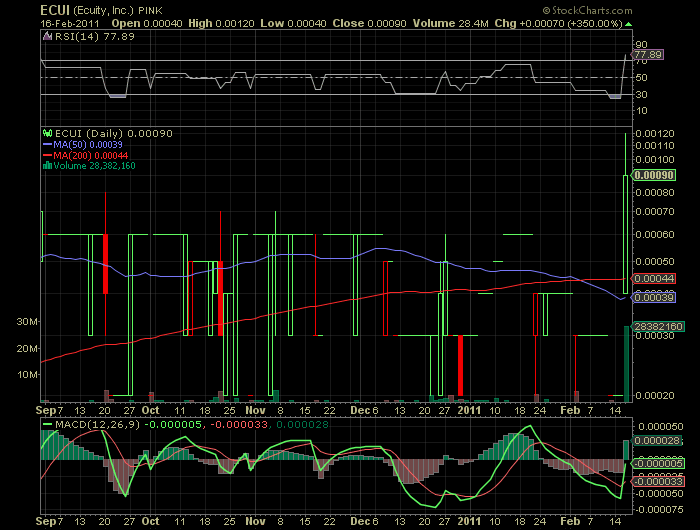
Task: Click the "MACD(12,26,9)" indicator label
Action: point(97,424)
